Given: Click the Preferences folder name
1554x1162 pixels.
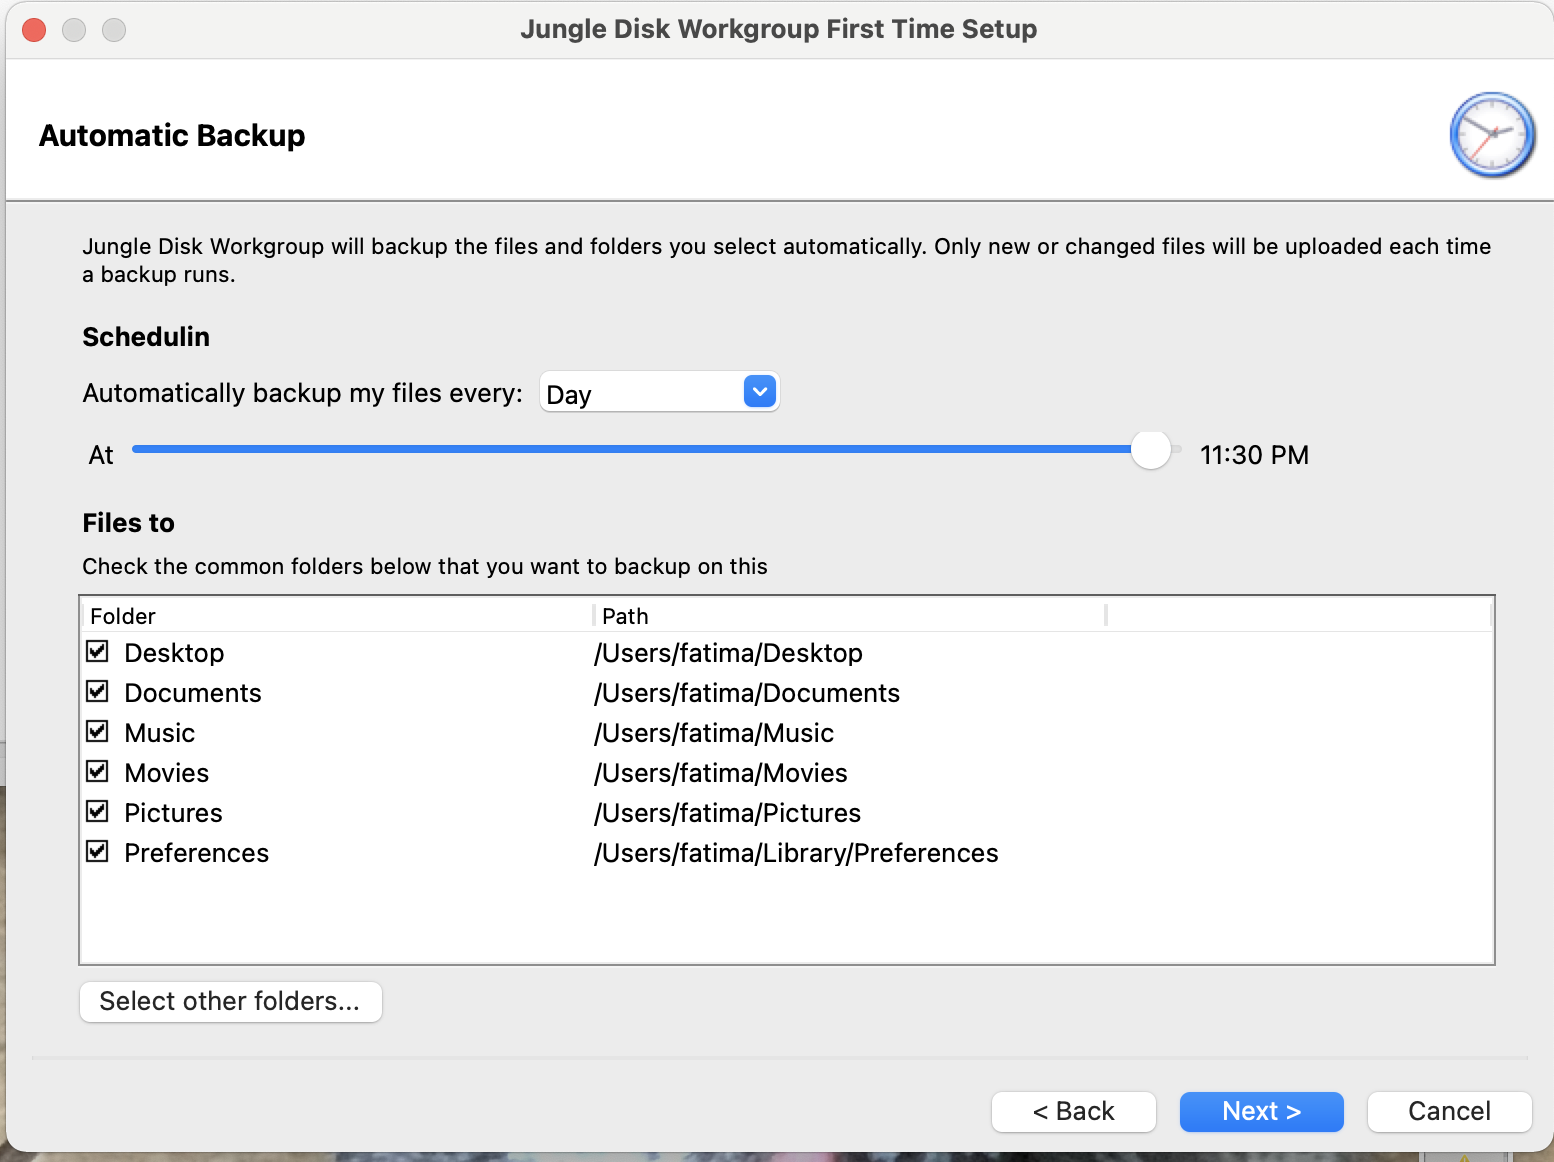Looking at the screenshot, I should [197, 853].
